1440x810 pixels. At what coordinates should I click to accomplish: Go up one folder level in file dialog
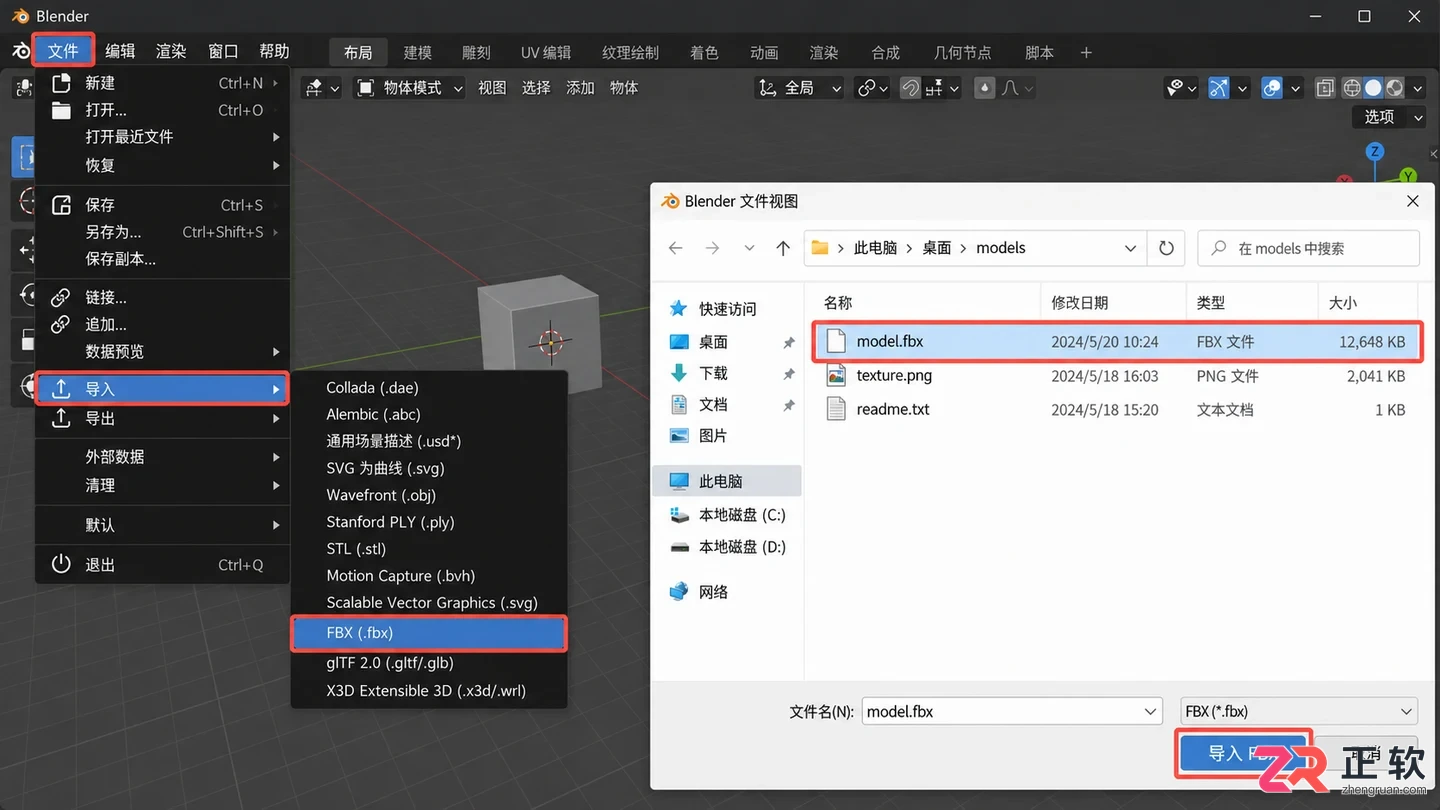[783, 248]
